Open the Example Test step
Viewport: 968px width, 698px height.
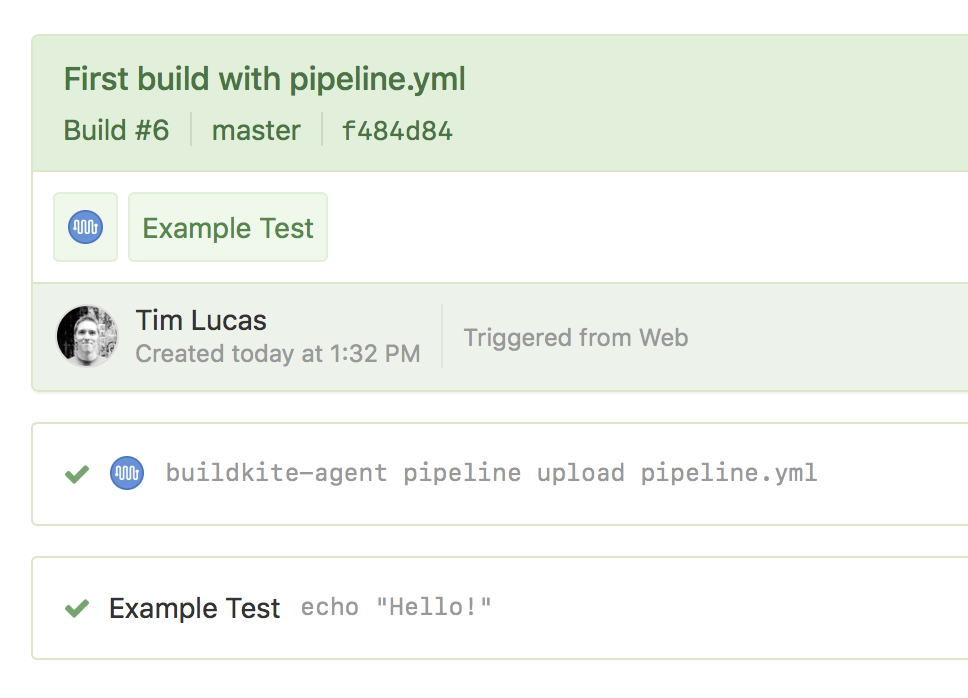point(227,227)
